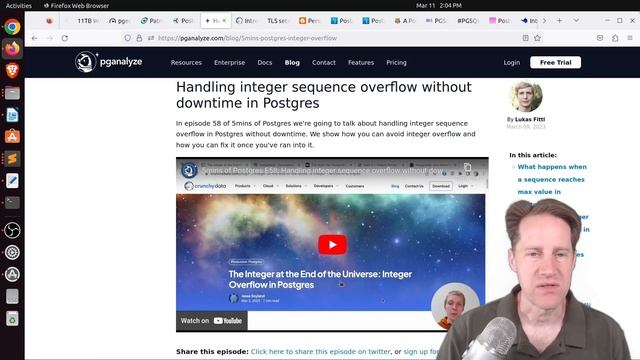Switch to the '#PGSQ' tab
Screen dimensions: 640x360
(468, 20)
